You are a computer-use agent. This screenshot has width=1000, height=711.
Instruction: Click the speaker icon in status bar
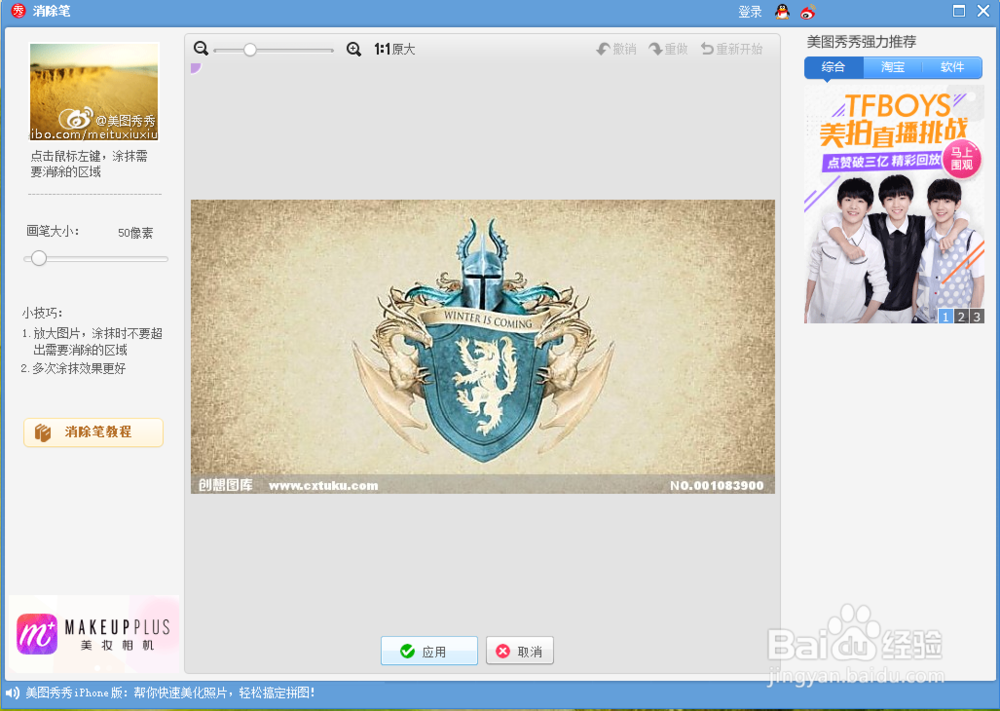pyautogui.click(x=12, y=693)
